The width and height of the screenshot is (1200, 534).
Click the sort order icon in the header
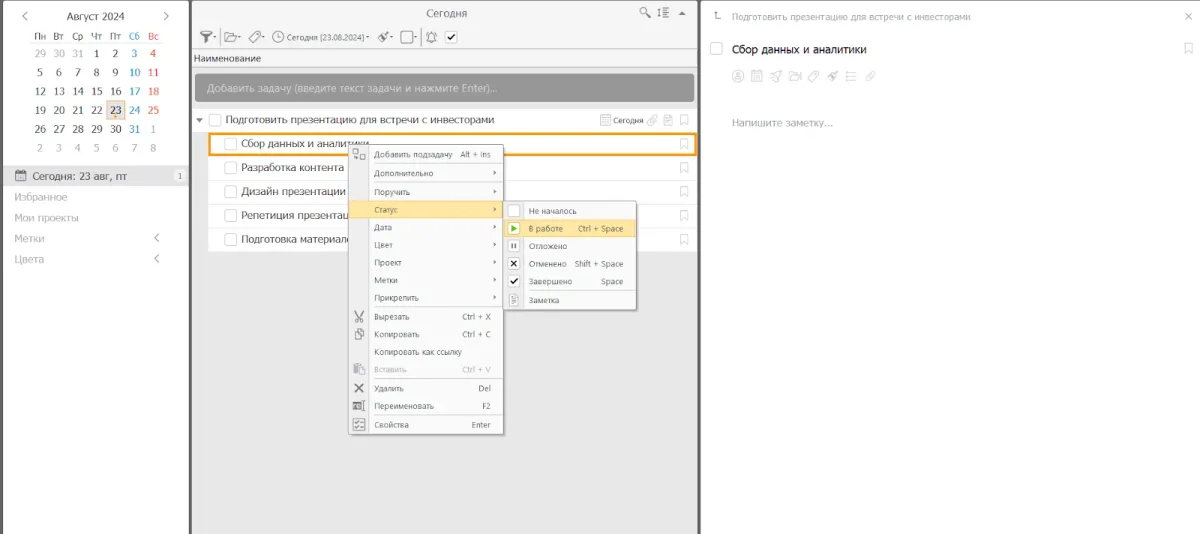coord(663,13)
